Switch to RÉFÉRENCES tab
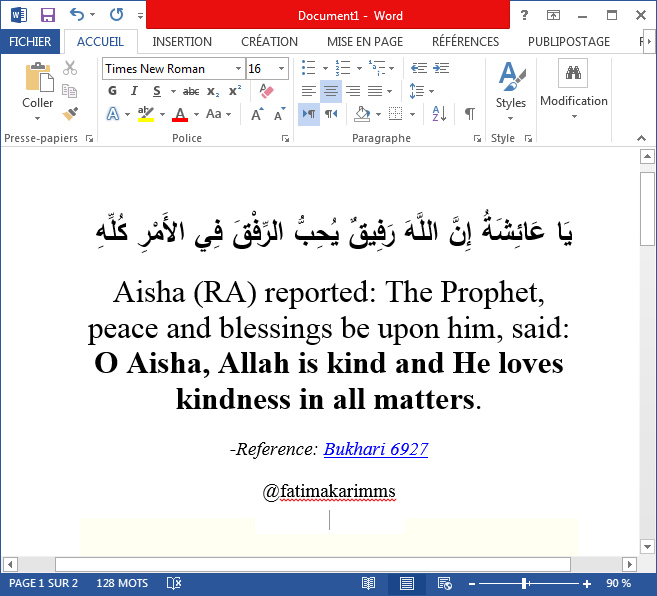 [466, 41]
